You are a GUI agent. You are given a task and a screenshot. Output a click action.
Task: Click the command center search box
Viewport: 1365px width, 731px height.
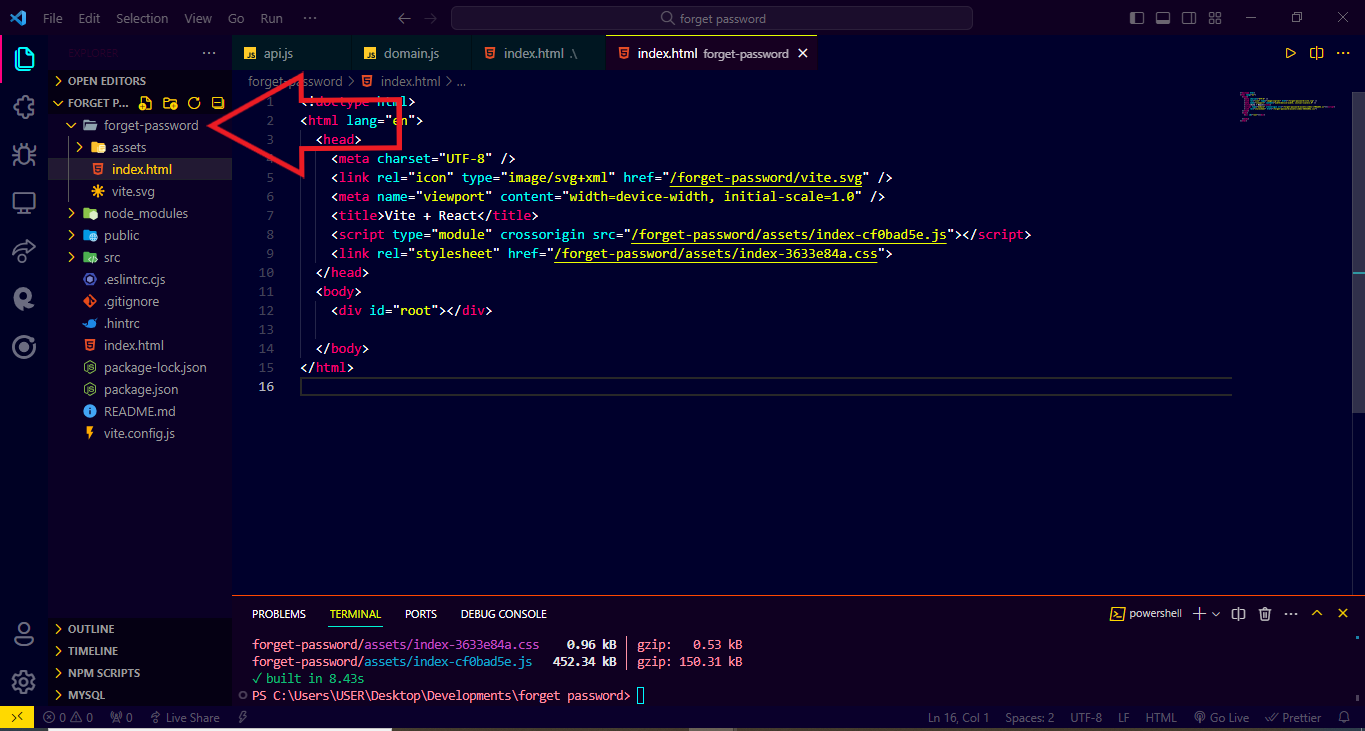[x=711, y=18]
